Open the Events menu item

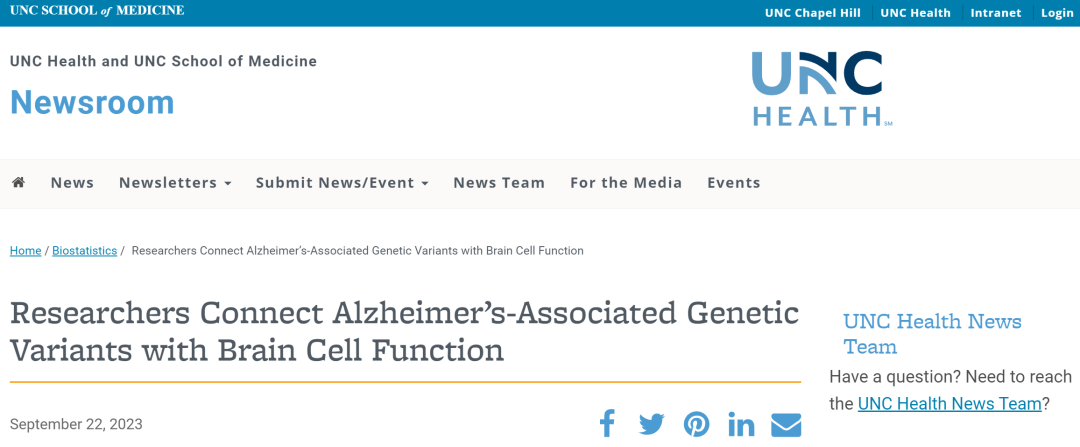pos(734,183)
